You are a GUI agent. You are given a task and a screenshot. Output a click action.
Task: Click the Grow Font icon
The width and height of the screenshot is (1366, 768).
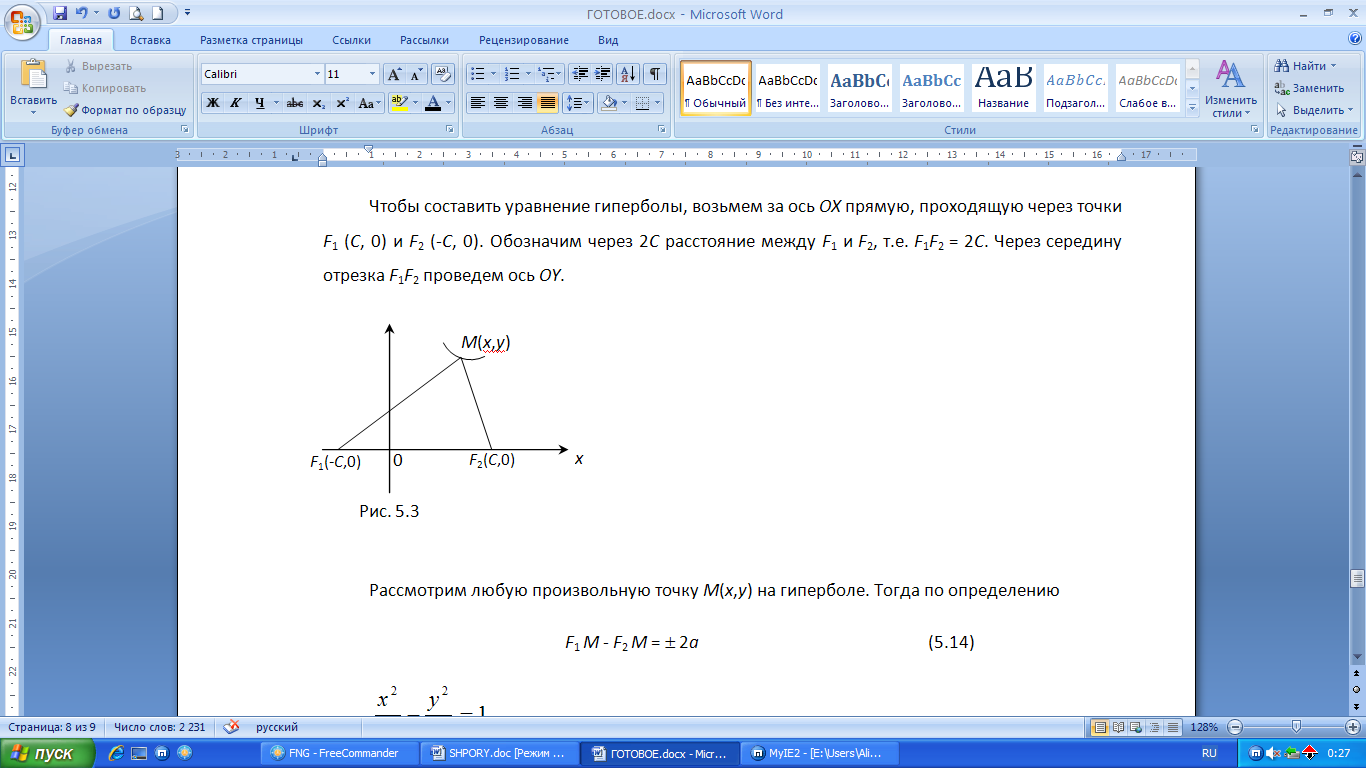[394, 74]
